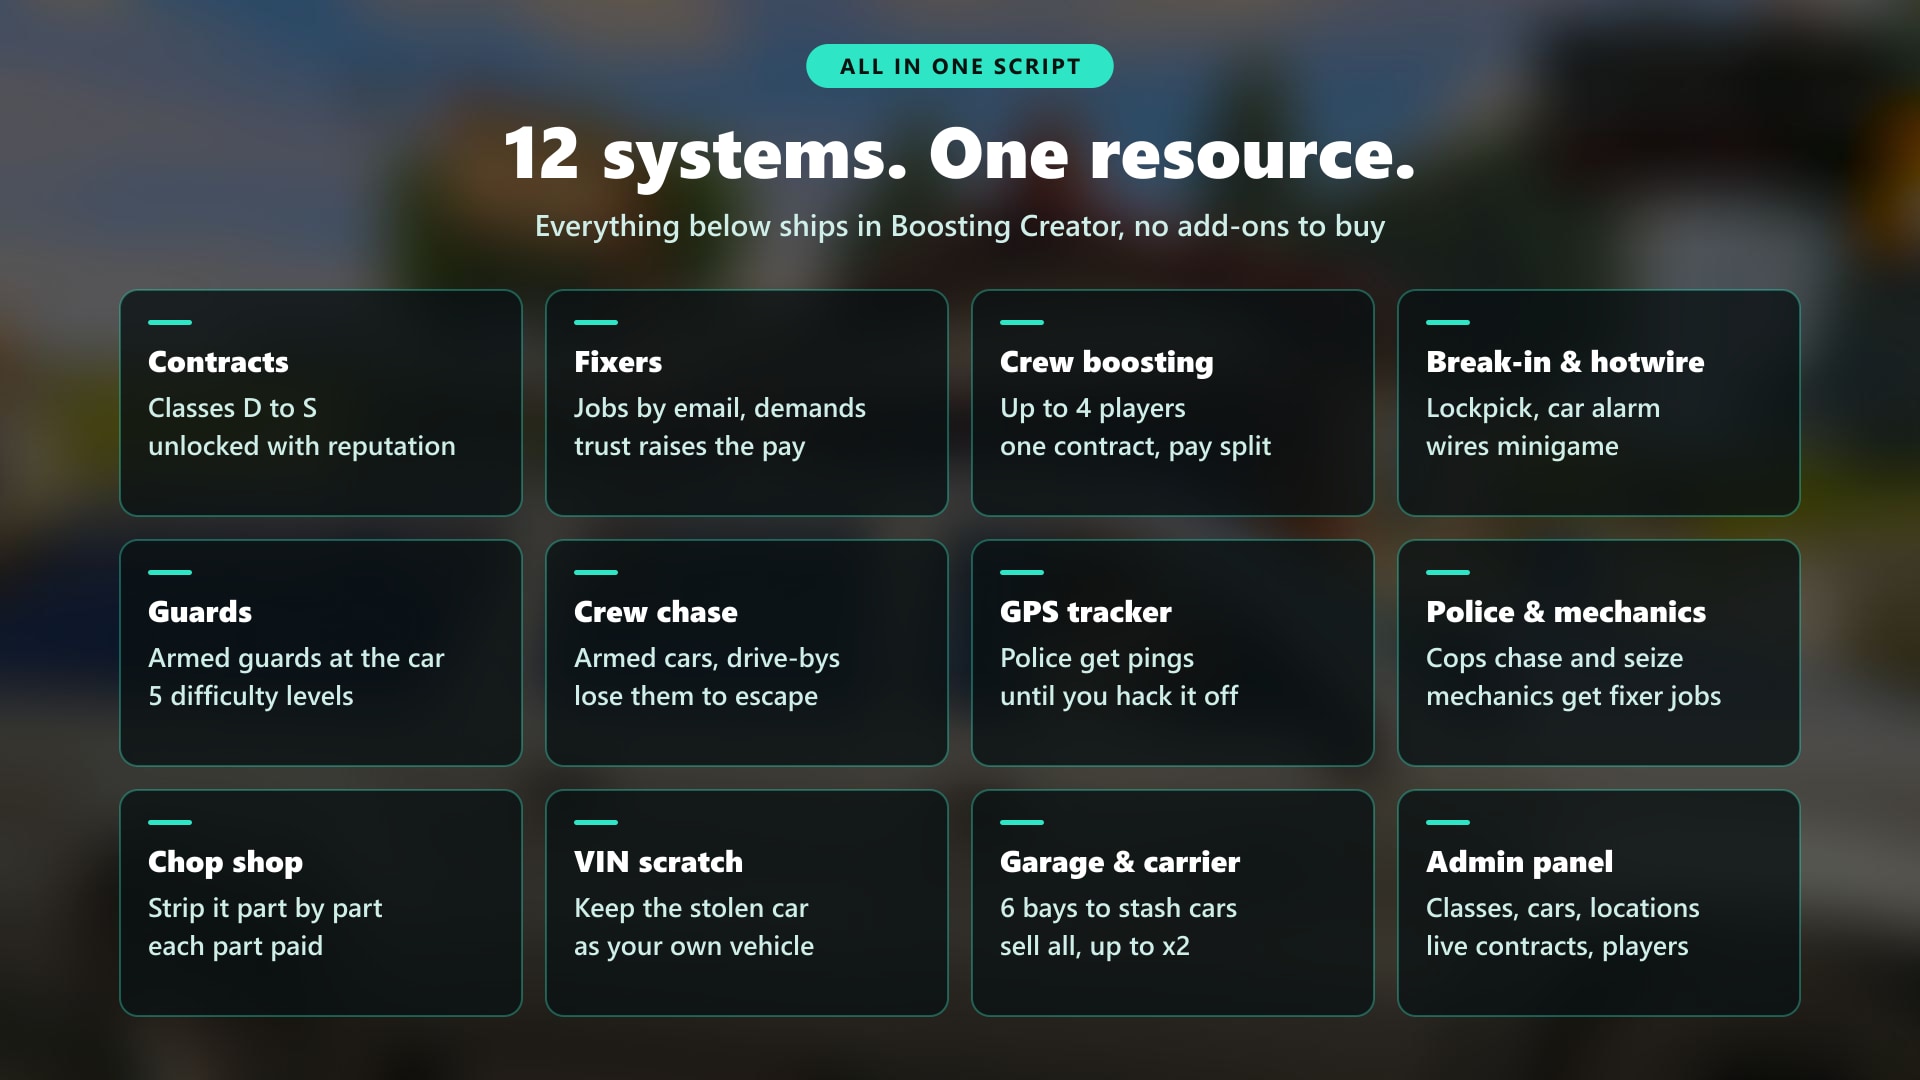Select the Fixers card heading
Viewport: 1920px width, 1080px height.
point(618,362)
